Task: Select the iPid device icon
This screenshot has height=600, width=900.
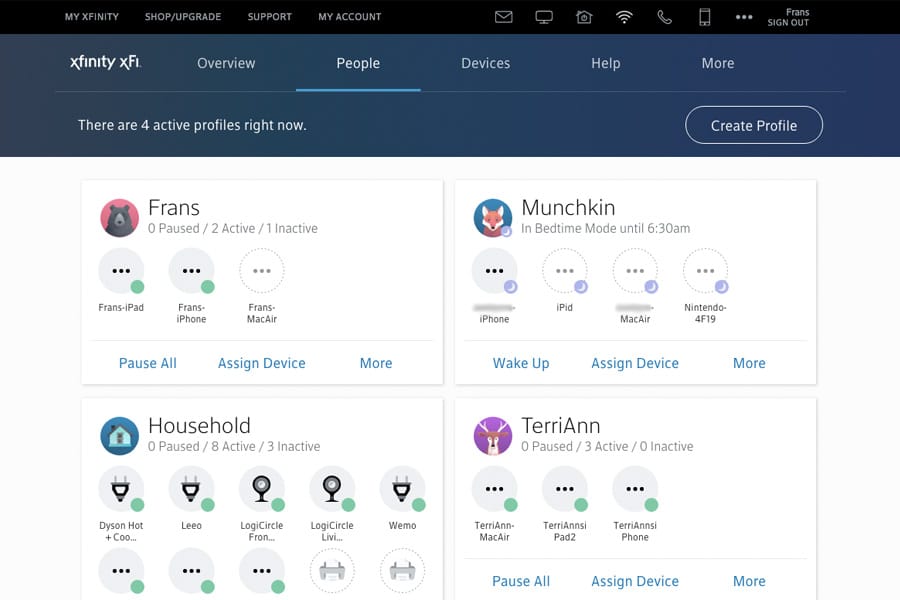Action: [x=565, y=270]
